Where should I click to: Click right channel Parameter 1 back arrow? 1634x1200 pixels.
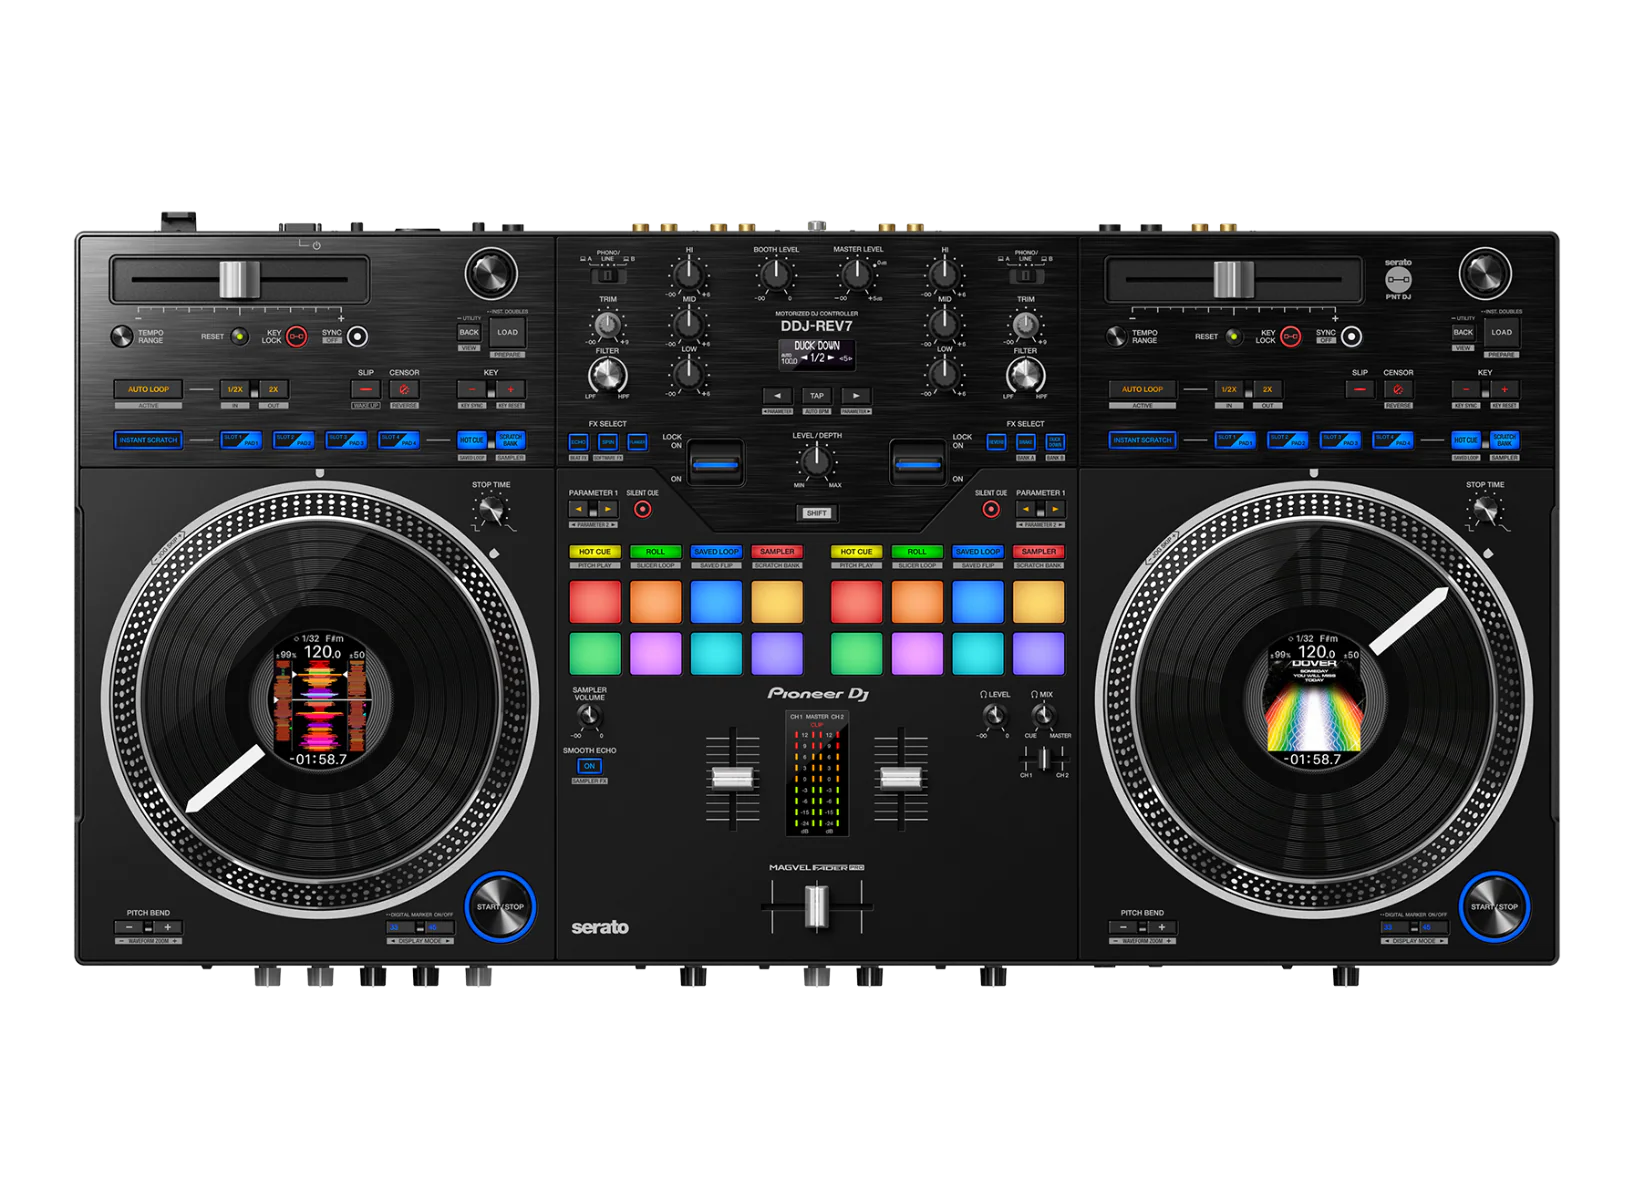tap(1026, 510)
